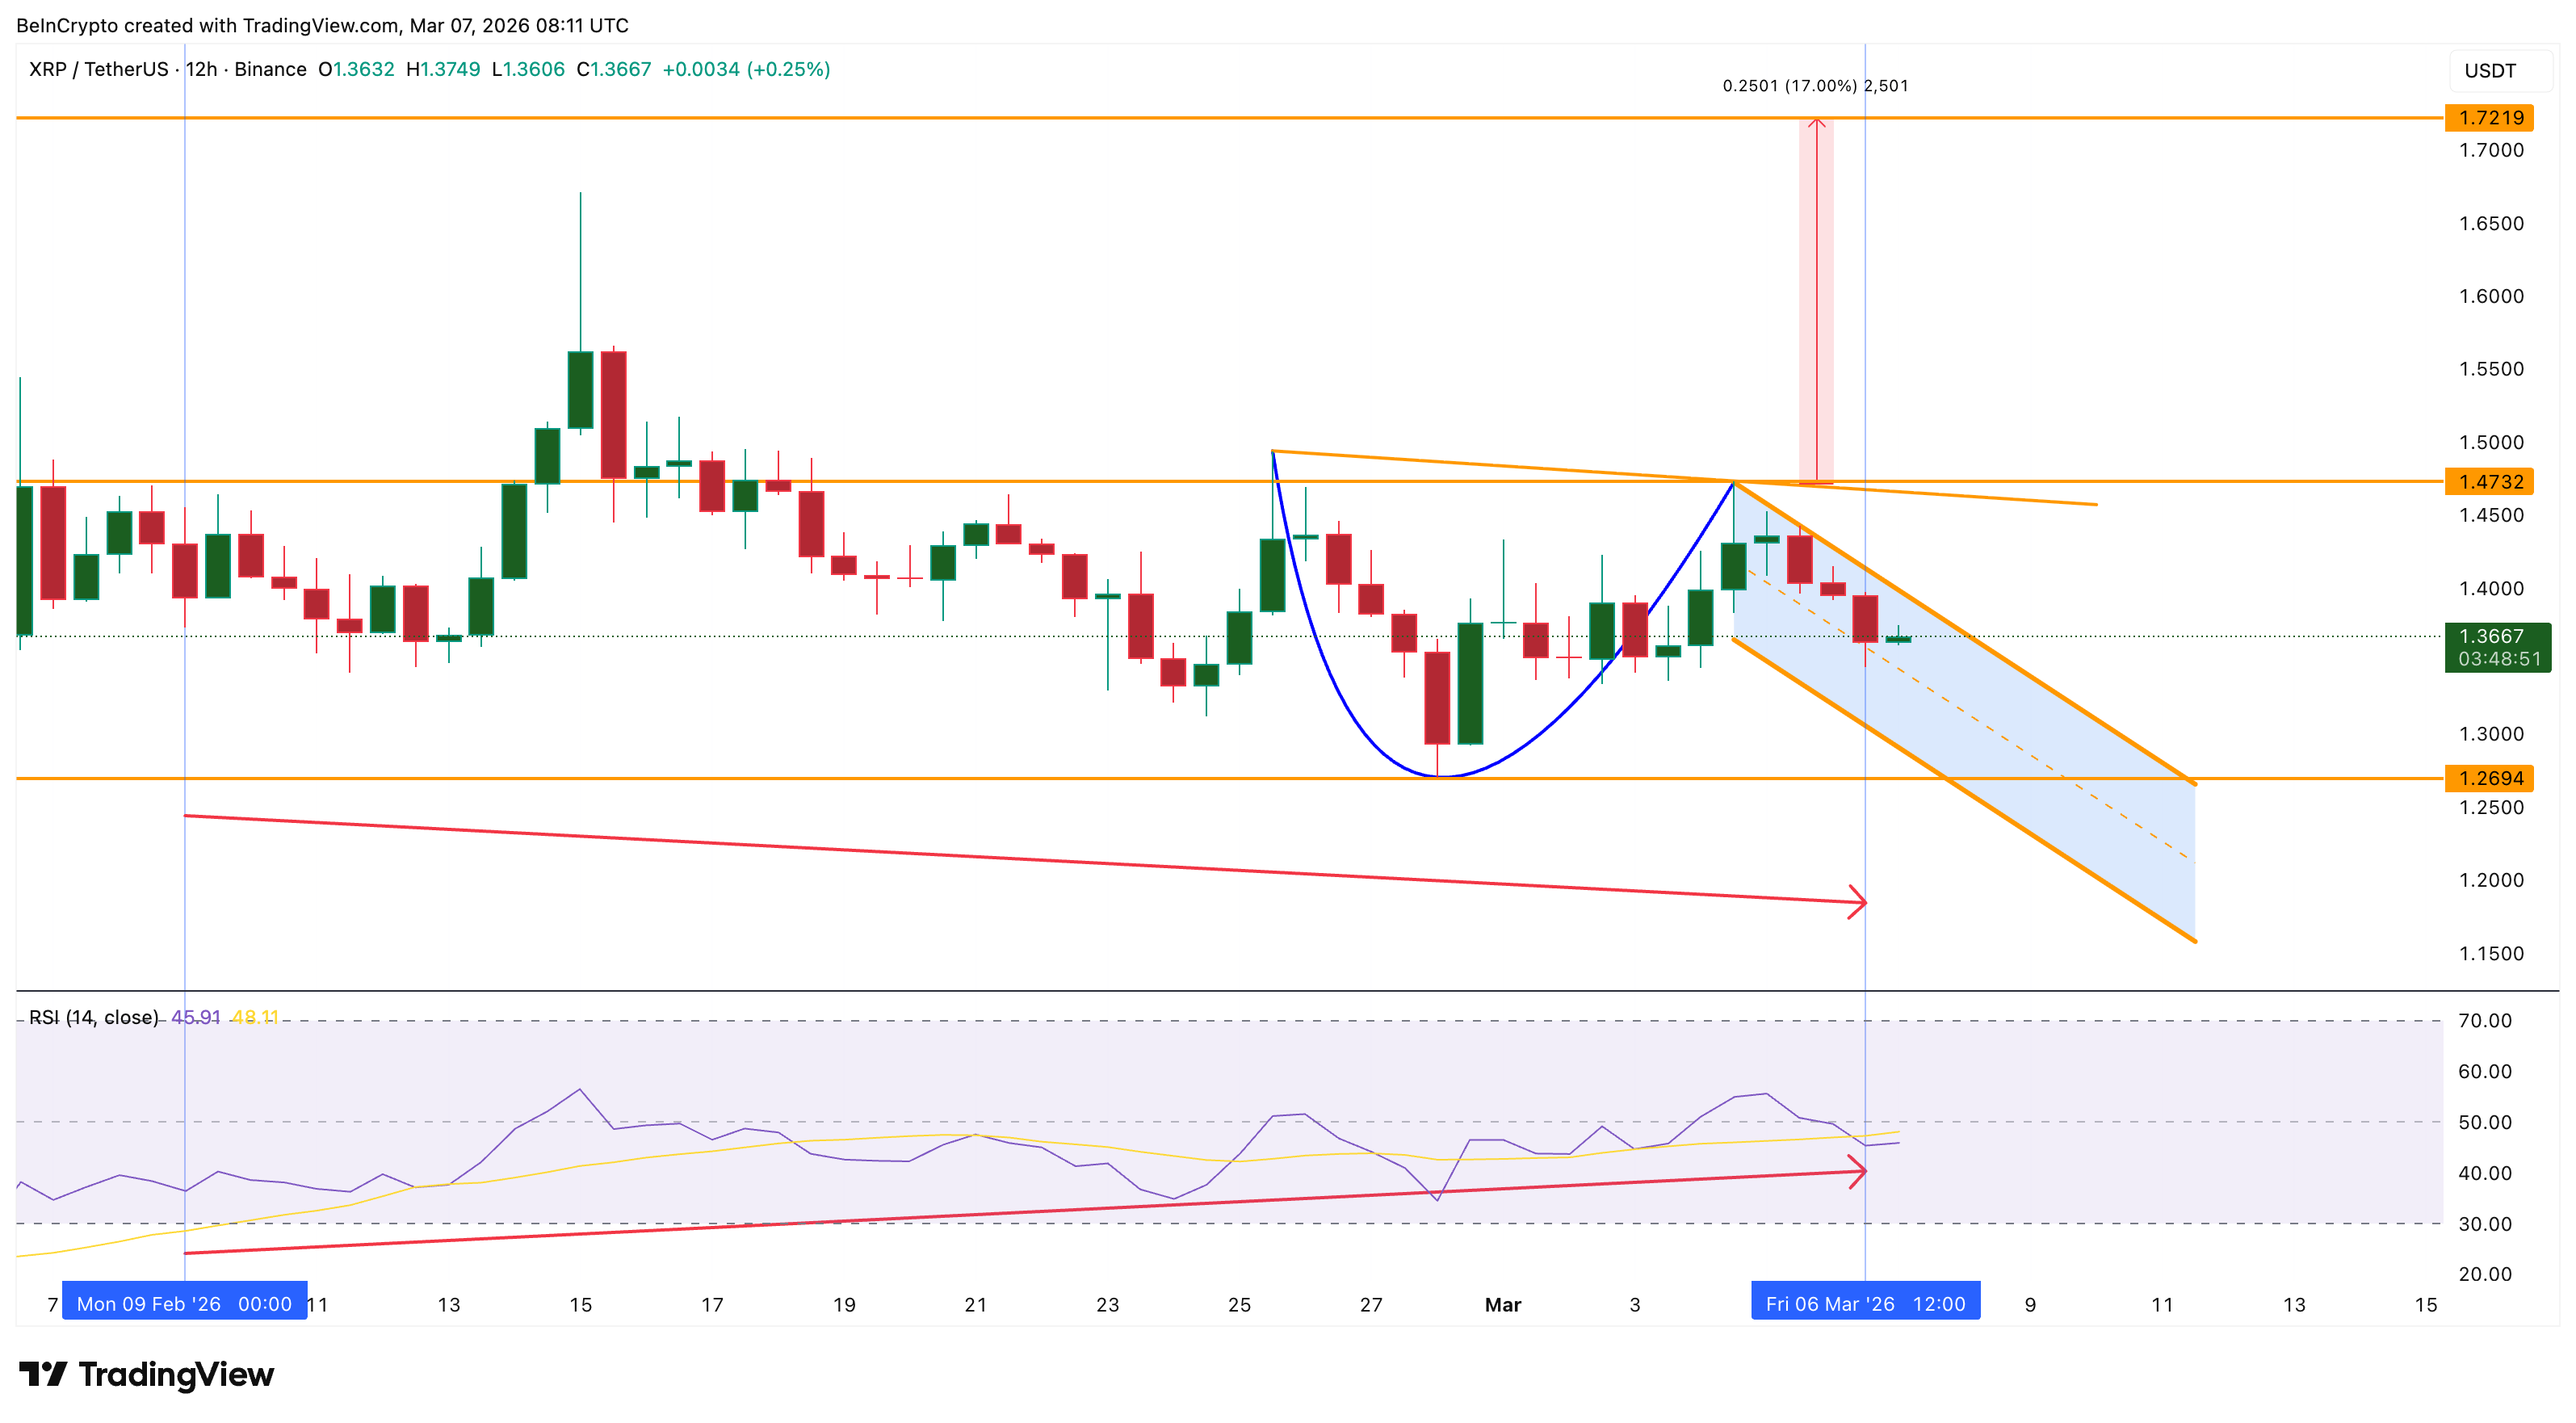This screenshot has width=2576, height=1423.
Task: Open the RSI (14, close) indicator legend
Action: point(93,1017)
